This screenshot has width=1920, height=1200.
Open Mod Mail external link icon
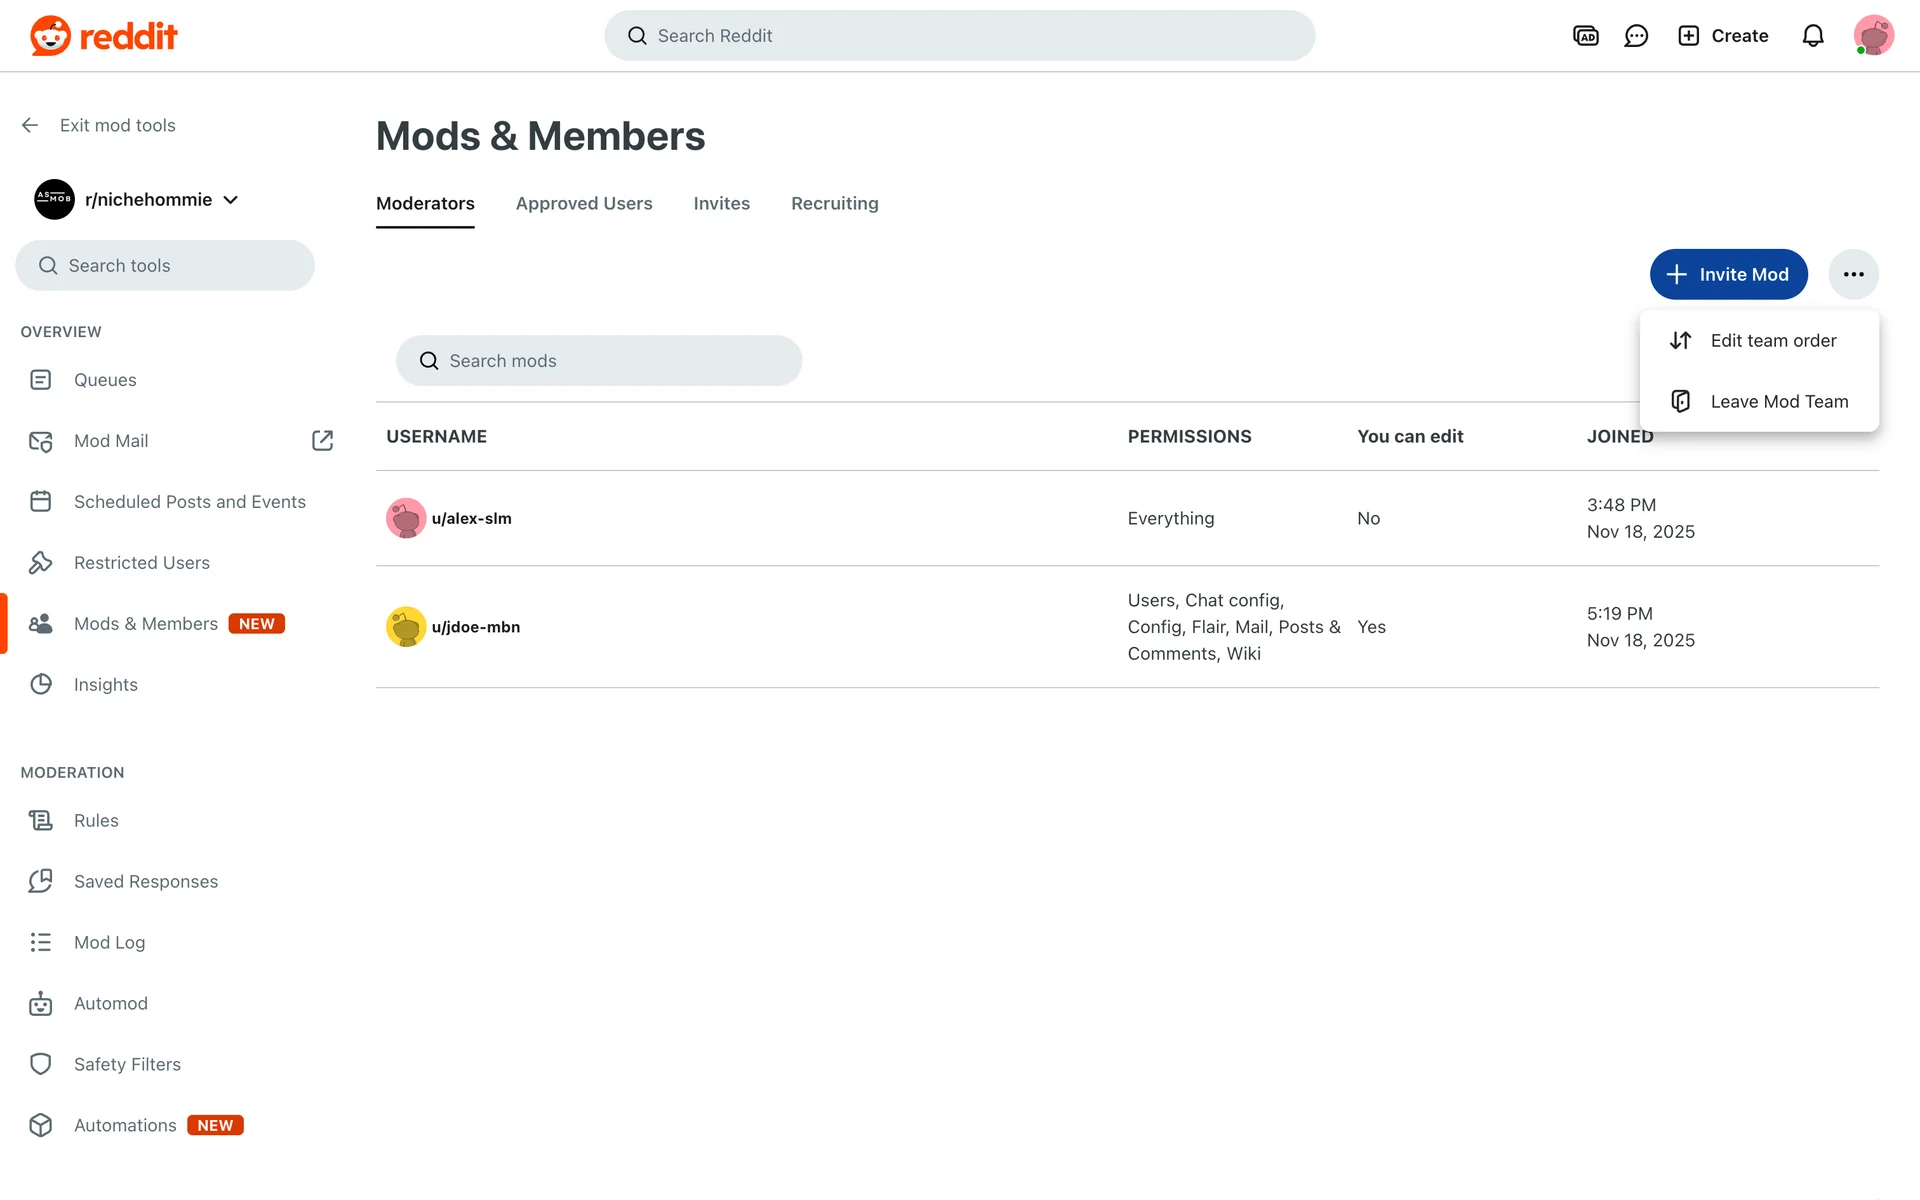coord(322,441)
